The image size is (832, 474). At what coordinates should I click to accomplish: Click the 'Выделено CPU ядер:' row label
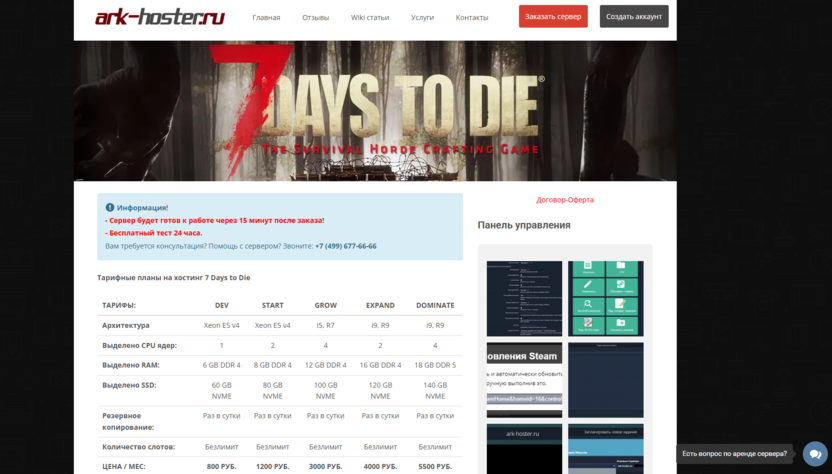coord(140,346)
